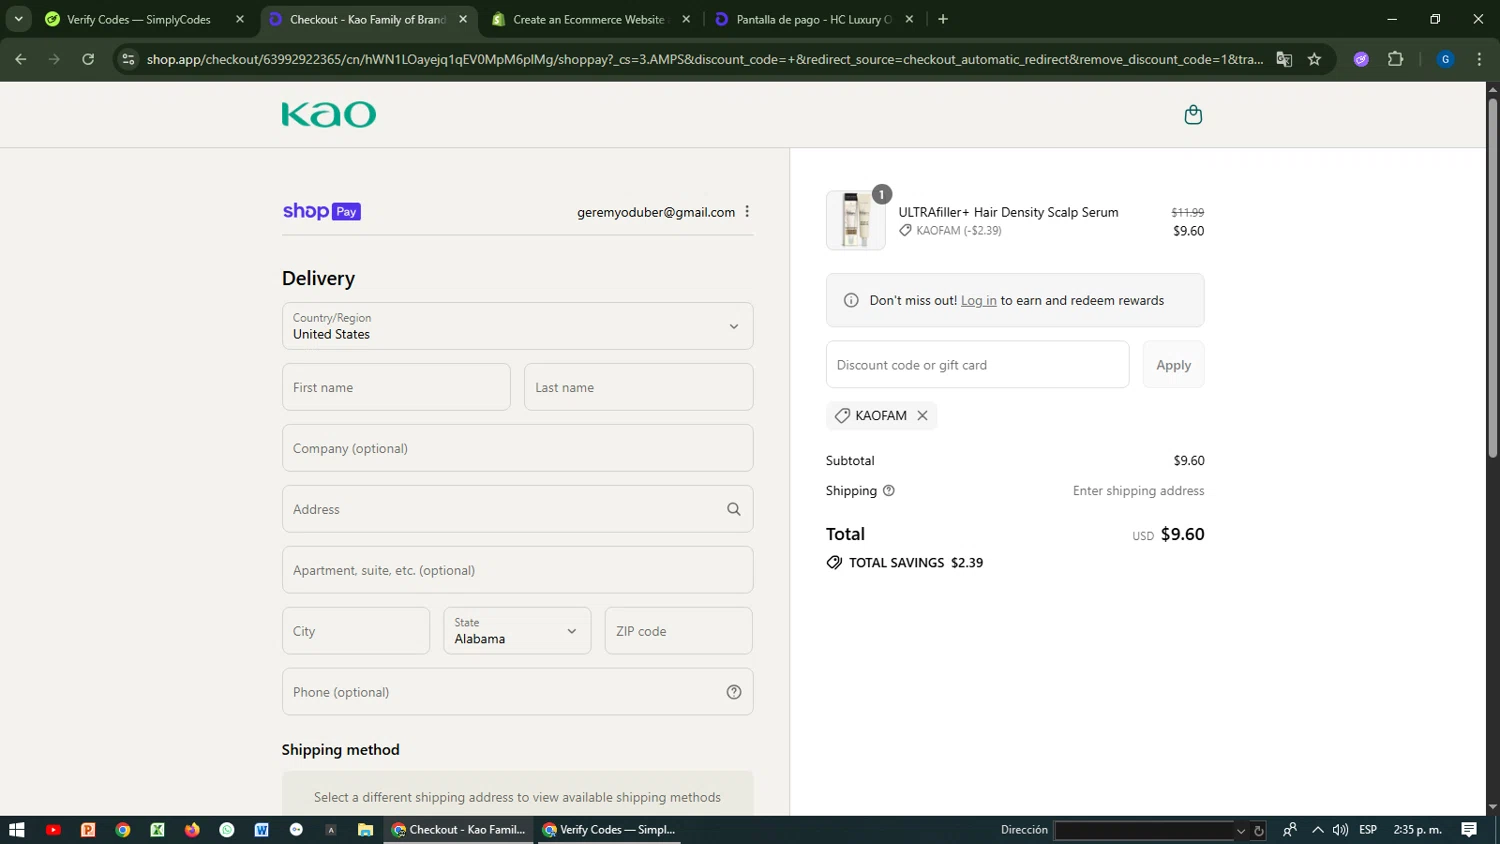Open the Windows Start menu
1500x844 pixels.
click(x=16, y=830)
